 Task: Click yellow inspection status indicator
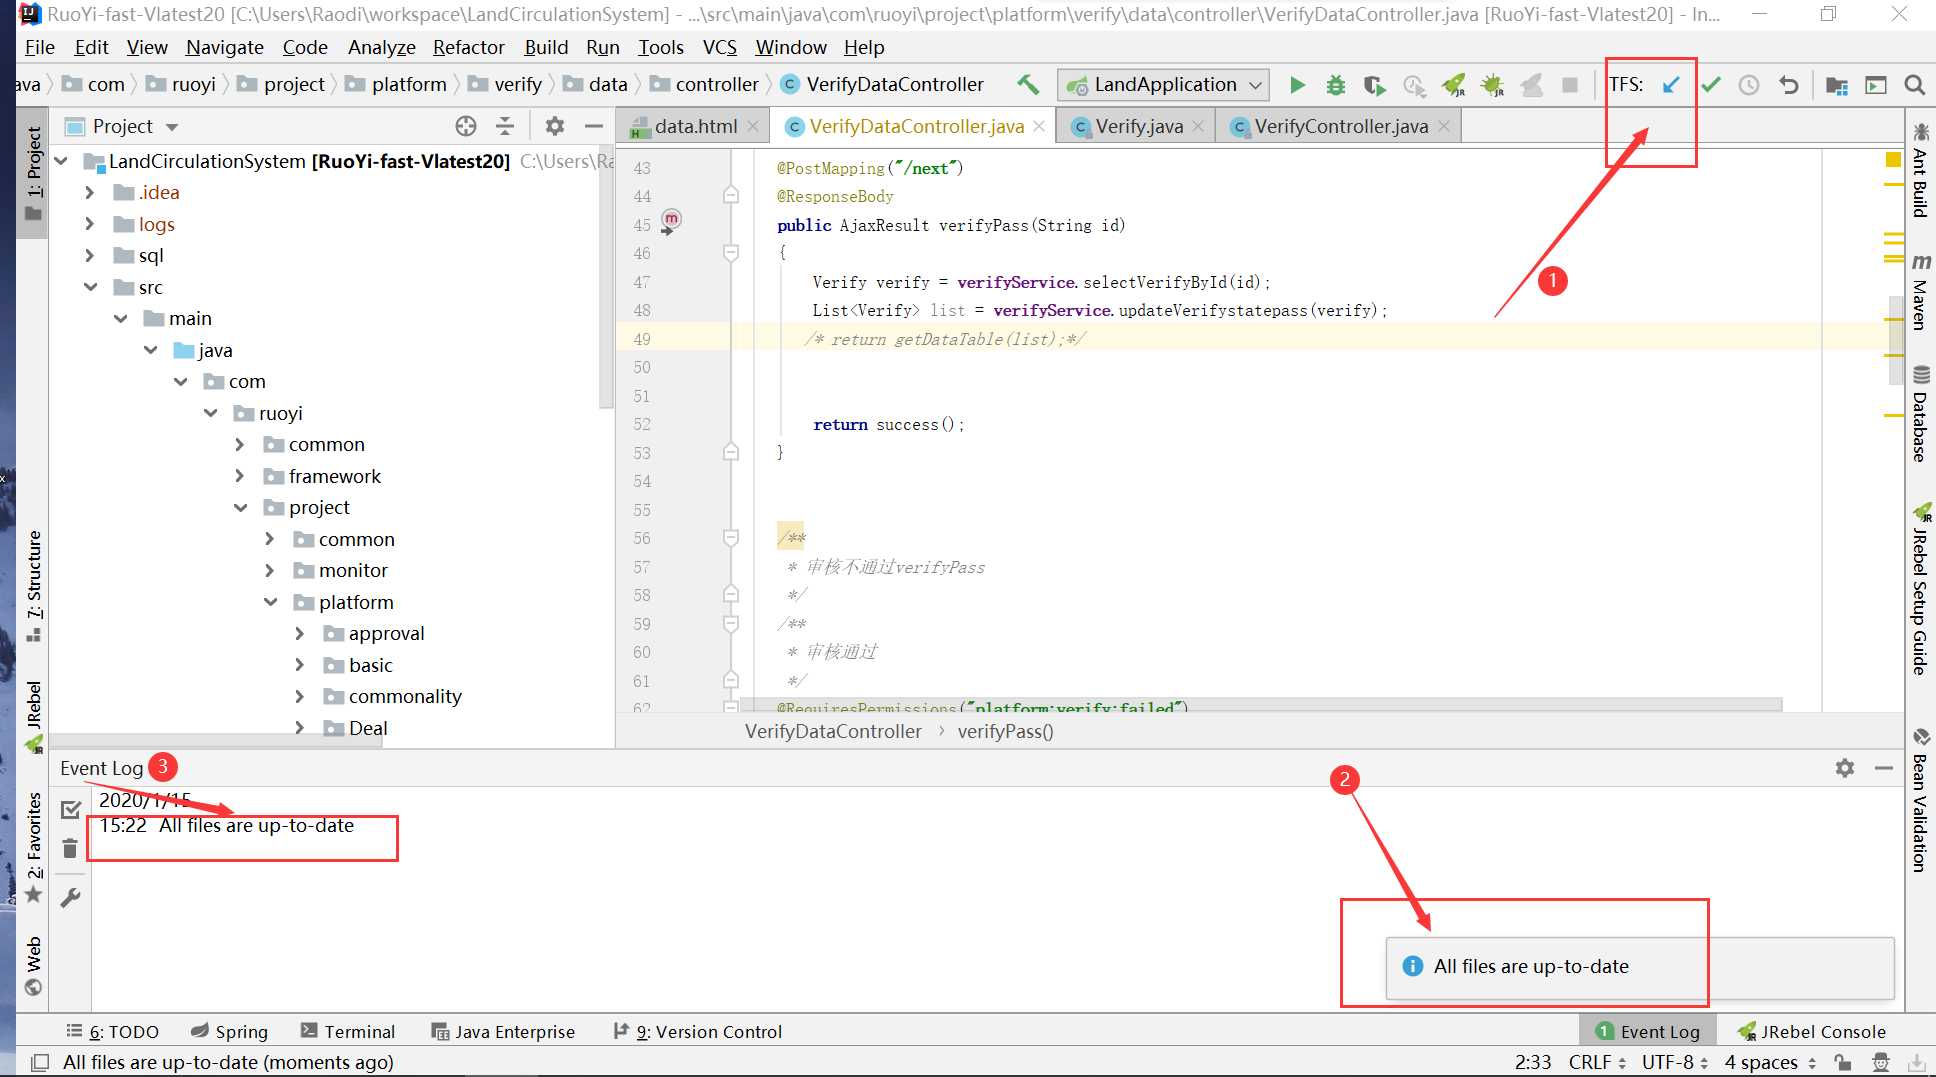tap(1893, 159)
